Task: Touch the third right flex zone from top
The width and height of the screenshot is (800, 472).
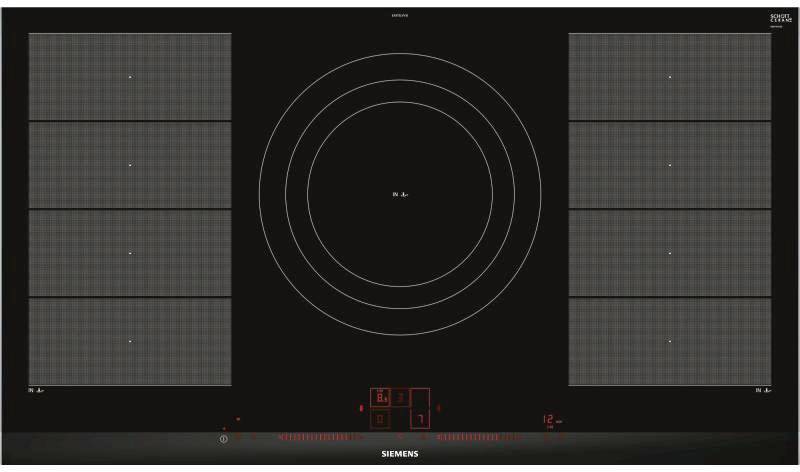Action: click(670, 253)
